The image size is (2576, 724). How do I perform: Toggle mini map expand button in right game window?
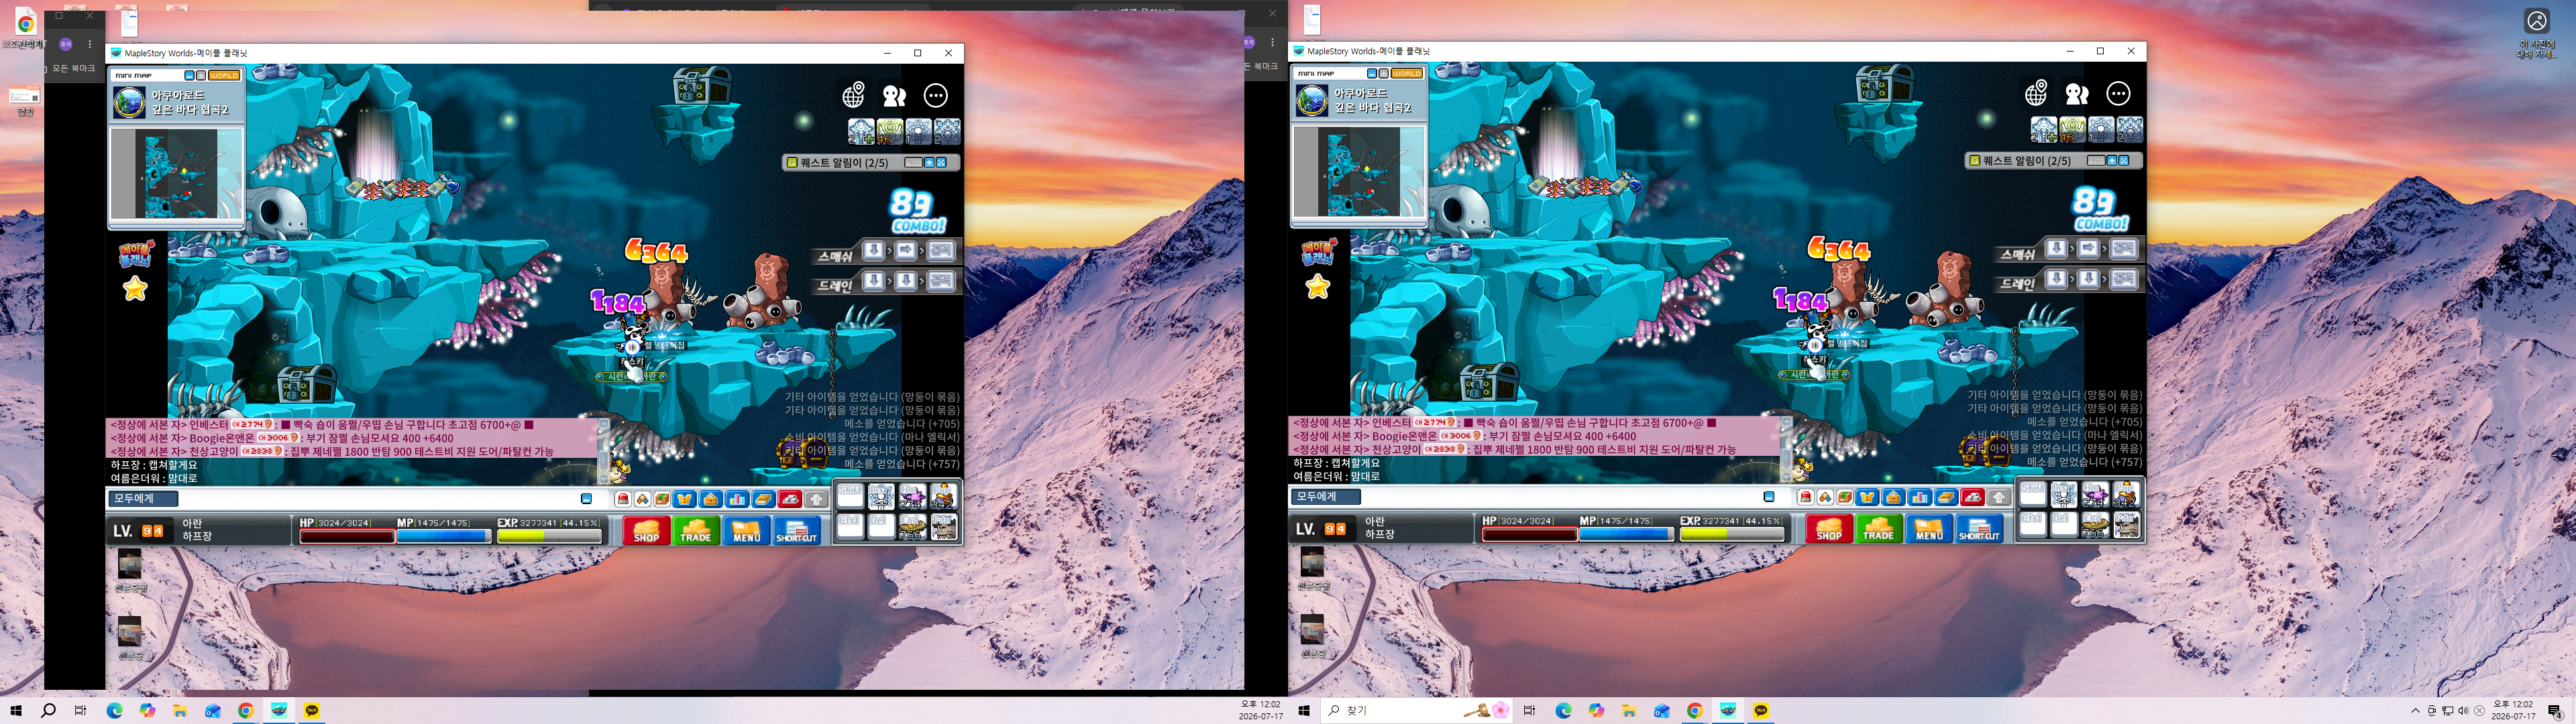tap(1384, 73)
